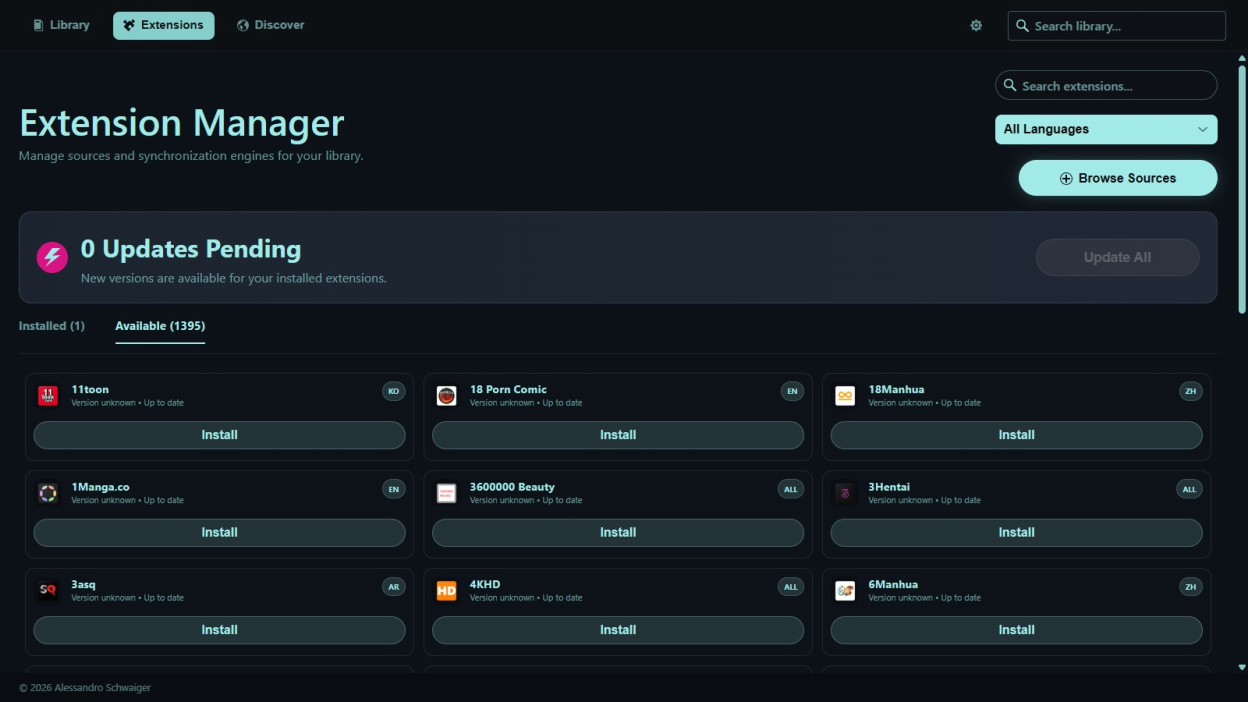The width and height of the screenshot is (1248, 702).
Task: Click the 4KHD extension name
Action: [485, 584]
